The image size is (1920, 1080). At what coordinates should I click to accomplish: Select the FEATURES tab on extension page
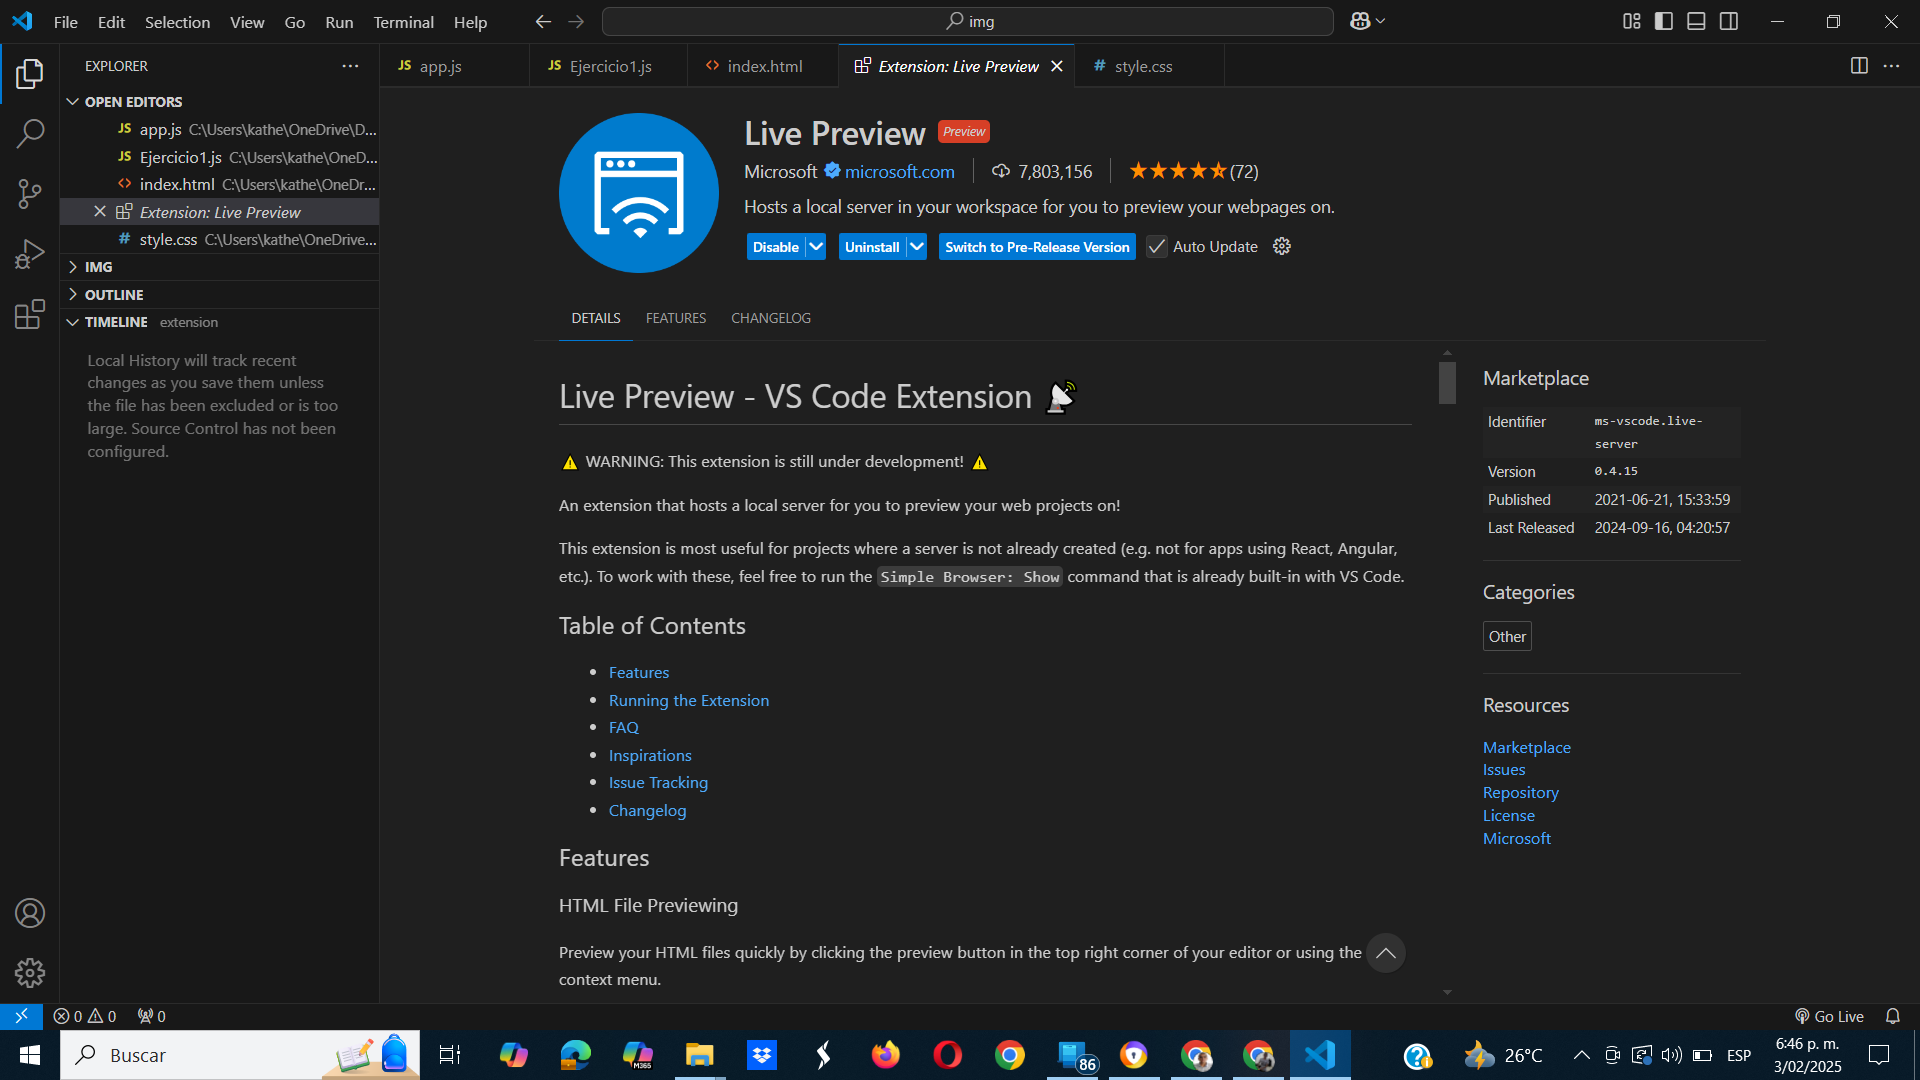[x=676, y=318]
